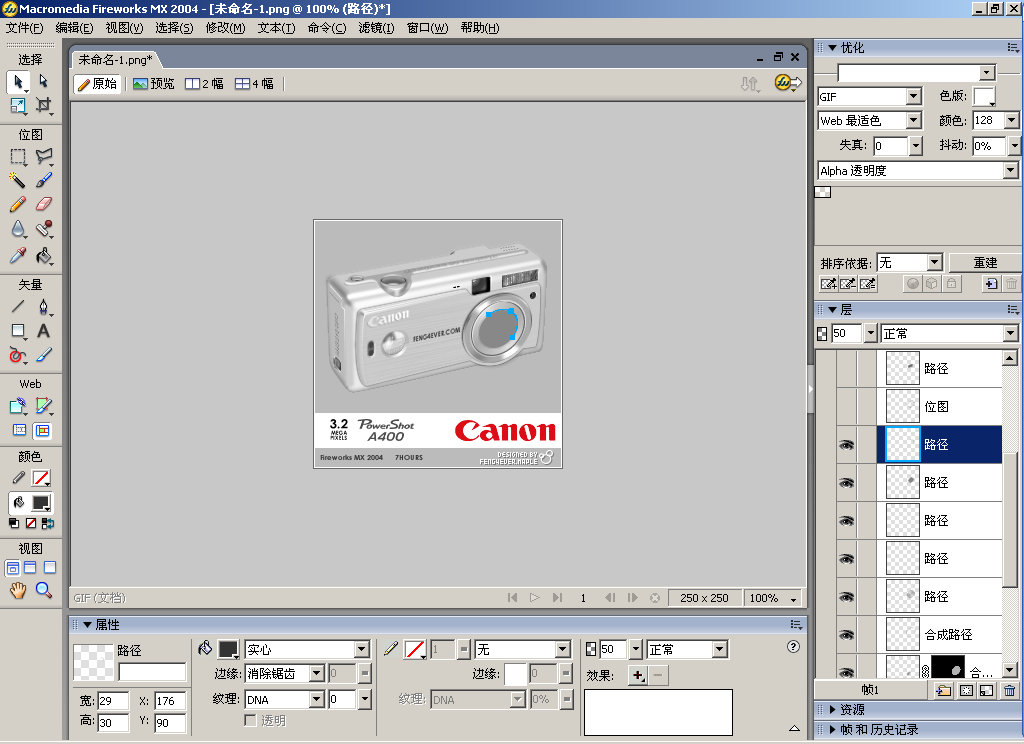Toggle Show Slices and Hotspots

click(x=42, y=430)
